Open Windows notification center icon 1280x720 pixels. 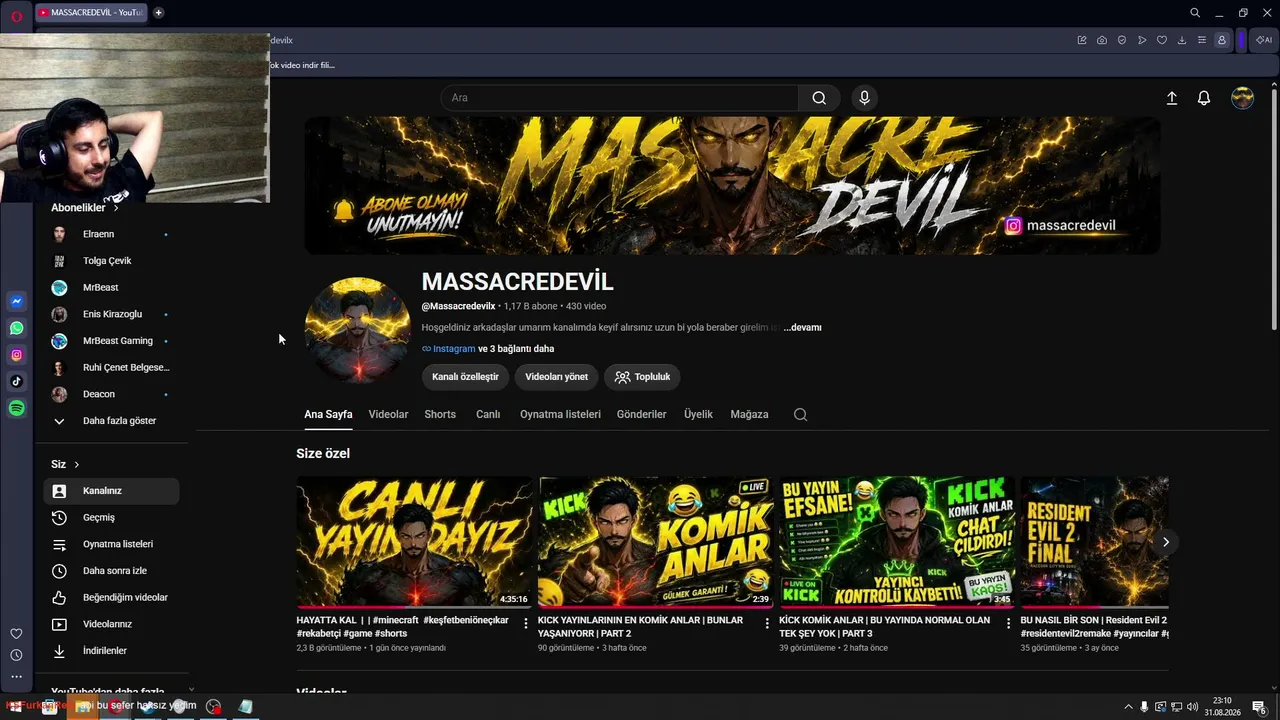point(1260,707)
